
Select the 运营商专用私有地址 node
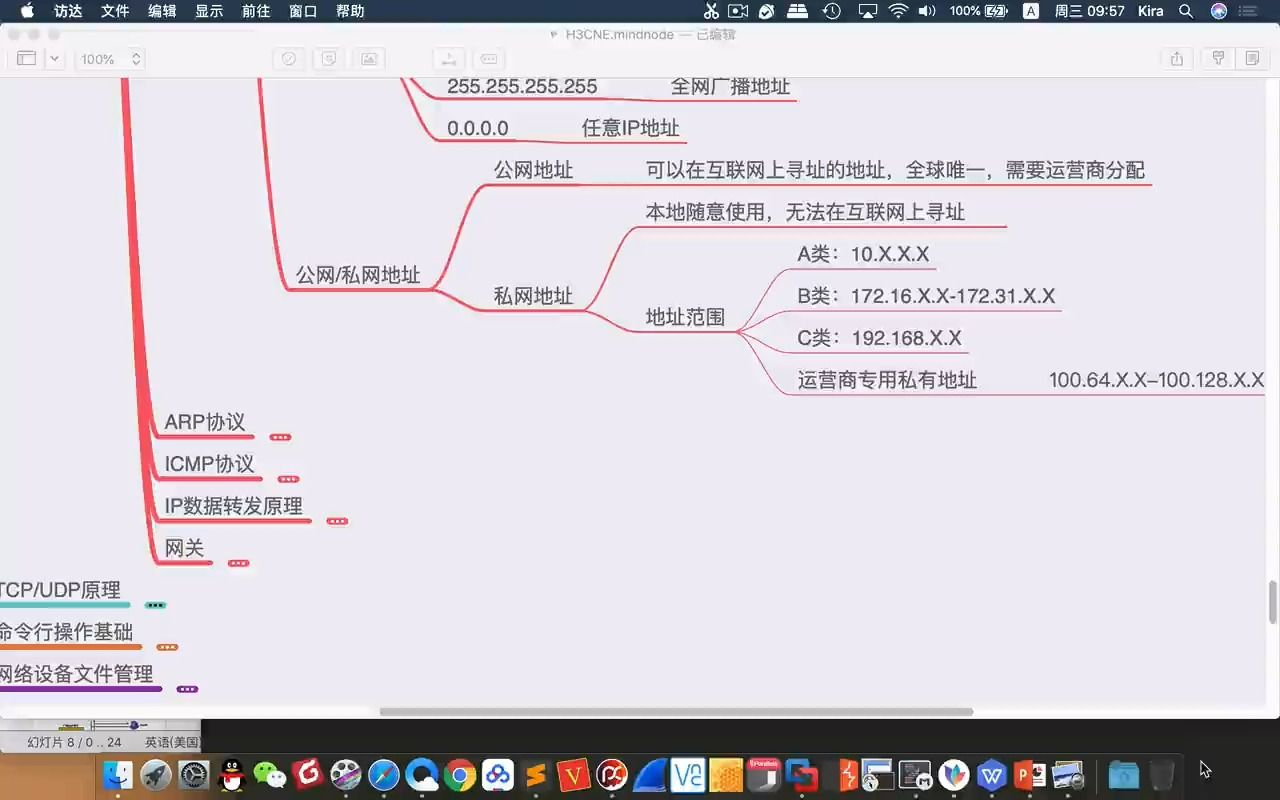887,380
